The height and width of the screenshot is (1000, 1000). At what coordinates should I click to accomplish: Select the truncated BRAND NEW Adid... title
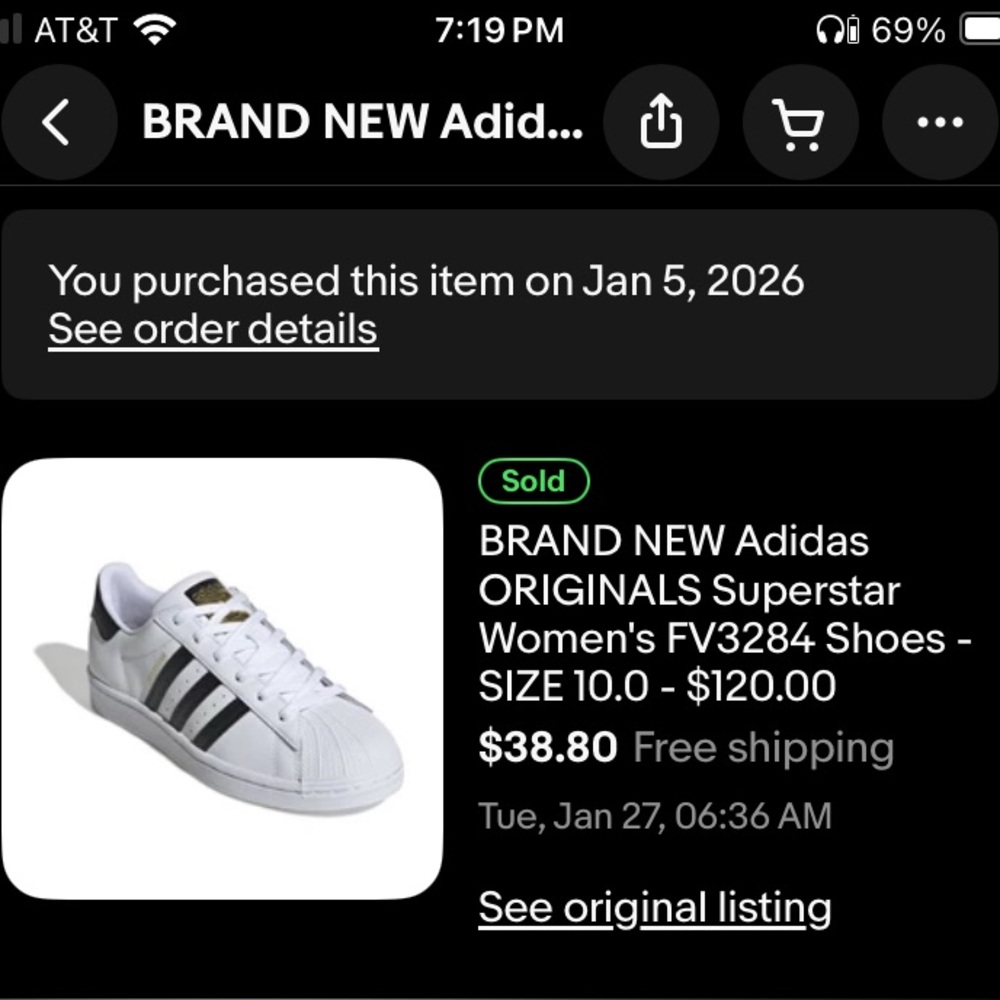click(362, 121)
